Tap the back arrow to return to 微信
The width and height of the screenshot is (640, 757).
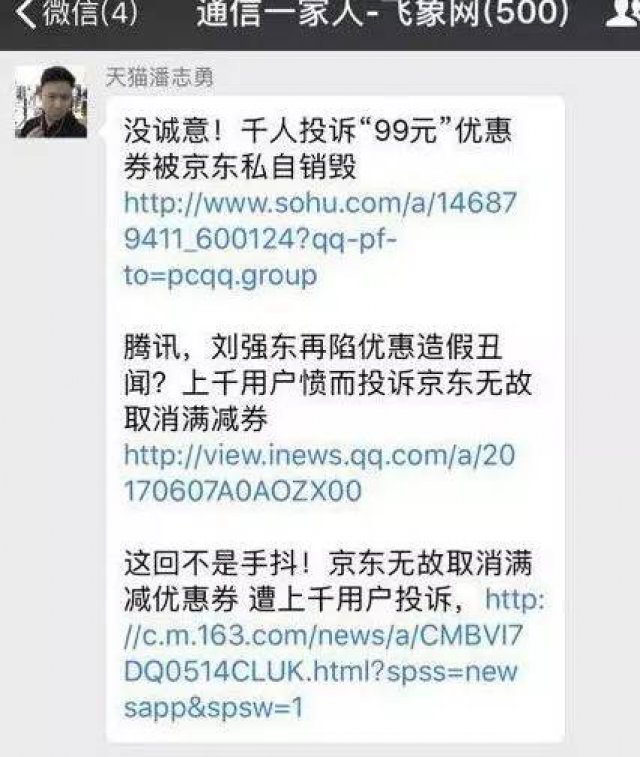point(26,14)
